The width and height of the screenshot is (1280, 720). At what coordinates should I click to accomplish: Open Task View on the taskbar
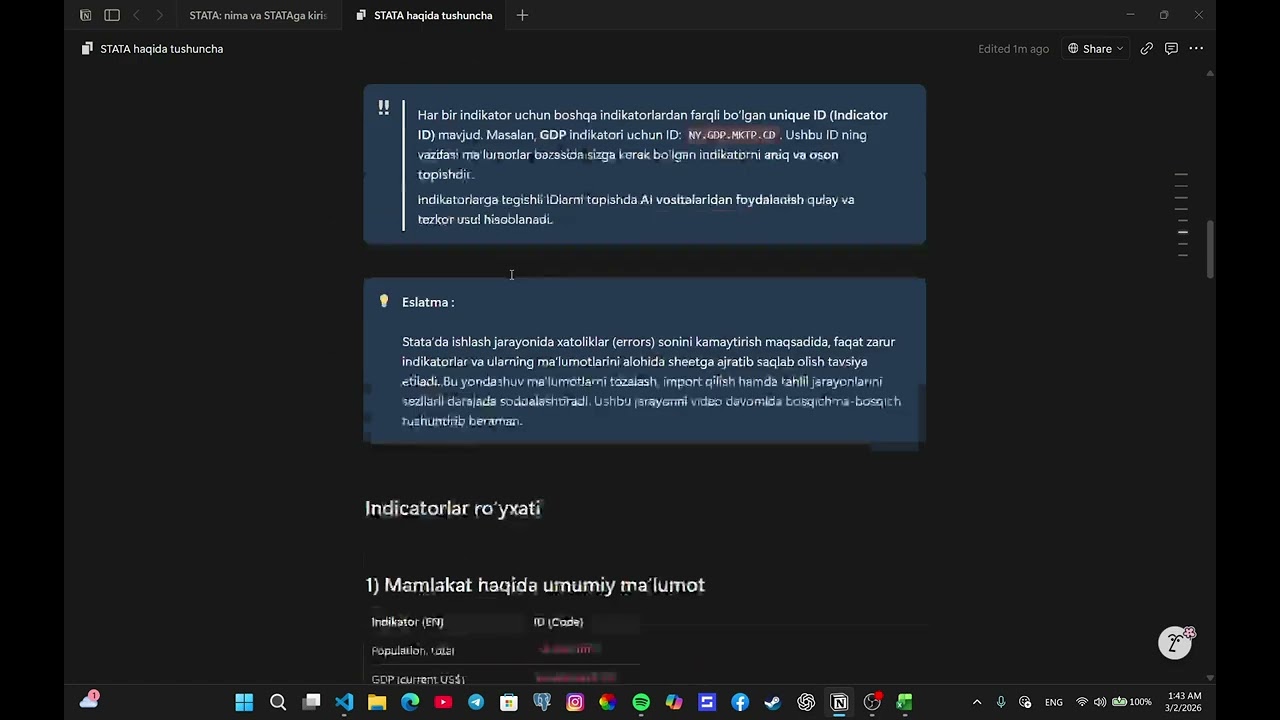(x=311, y=702)
